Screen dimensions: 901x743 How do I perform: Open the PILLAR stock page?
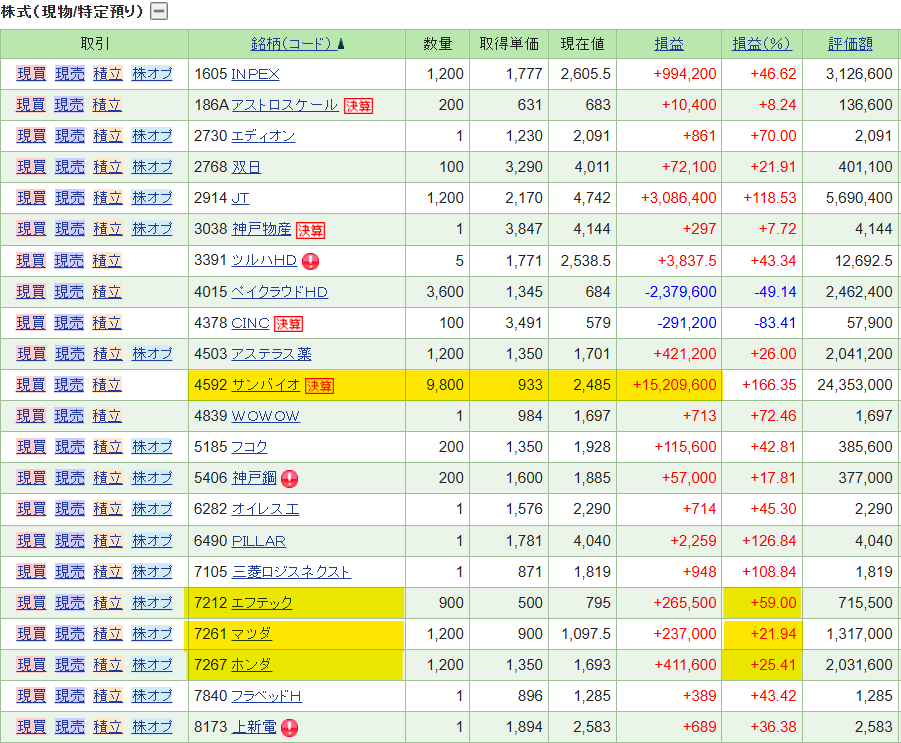[259, 541]
